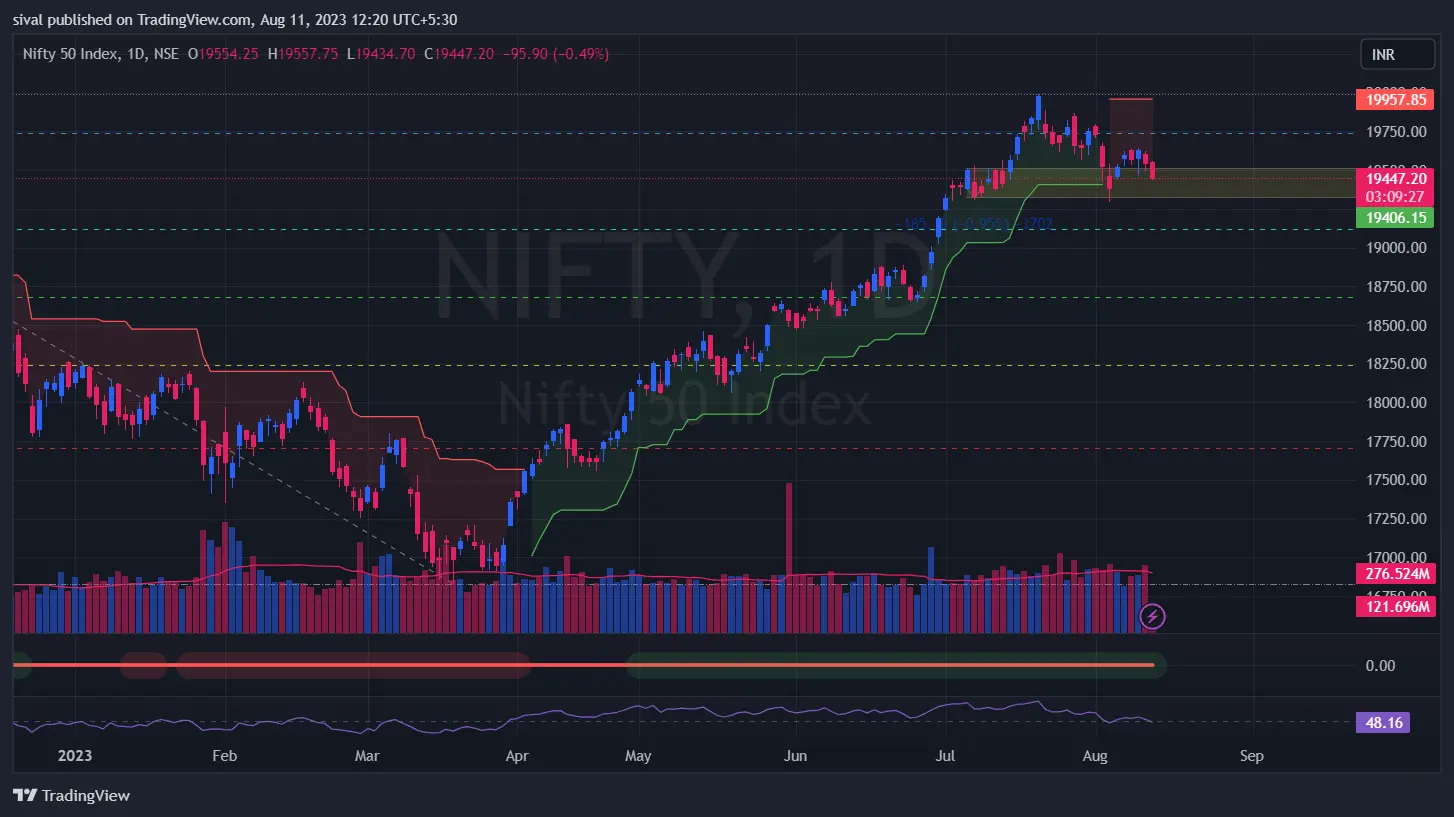Screen dimensions: 1454x817
Task: Select the Sep time axis label
Action: click(1251, 756)
